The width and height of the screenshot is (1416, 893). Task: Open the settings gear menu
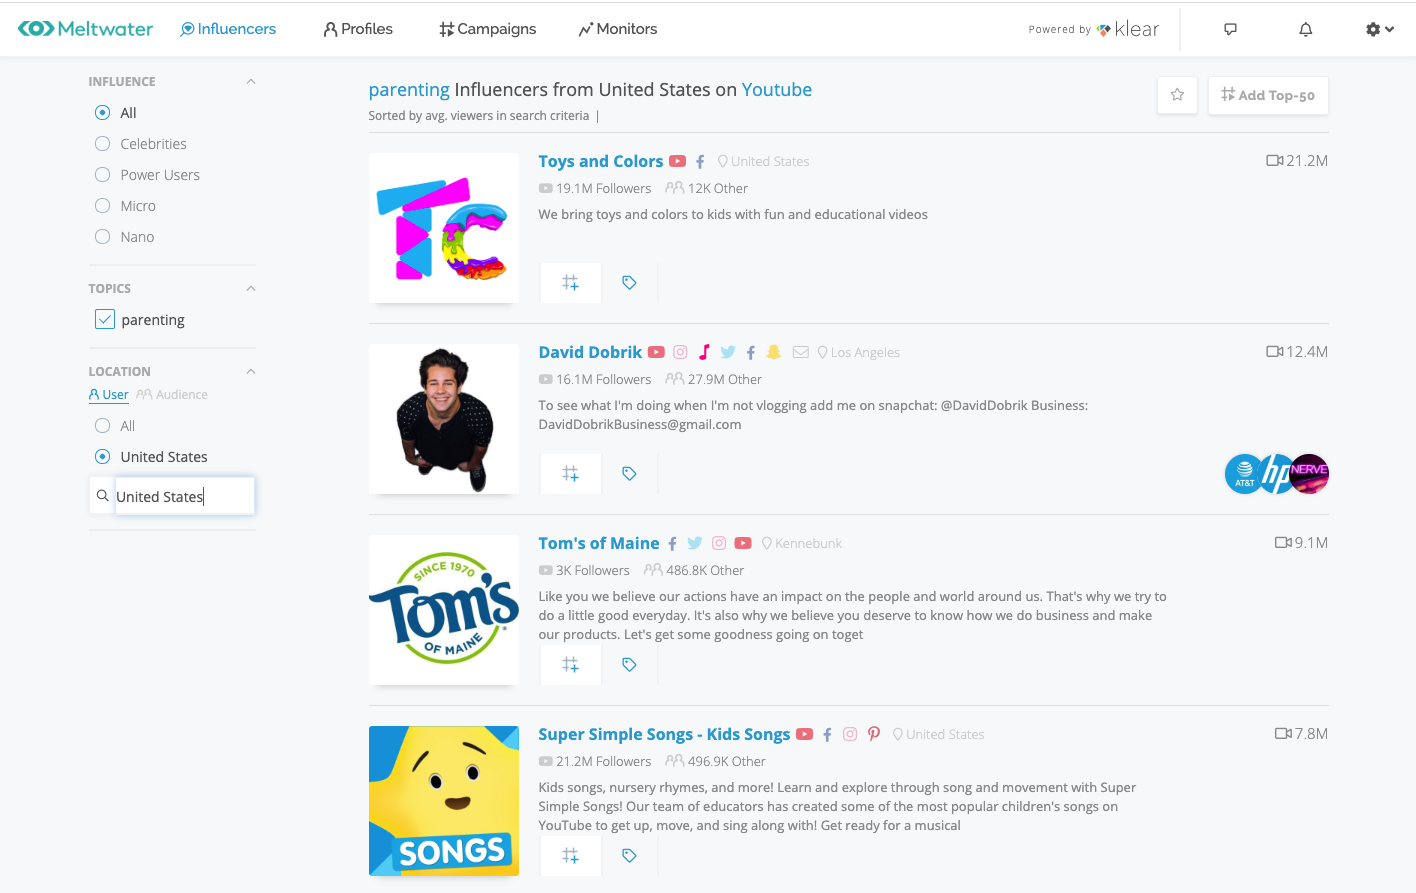point(1380,29)
